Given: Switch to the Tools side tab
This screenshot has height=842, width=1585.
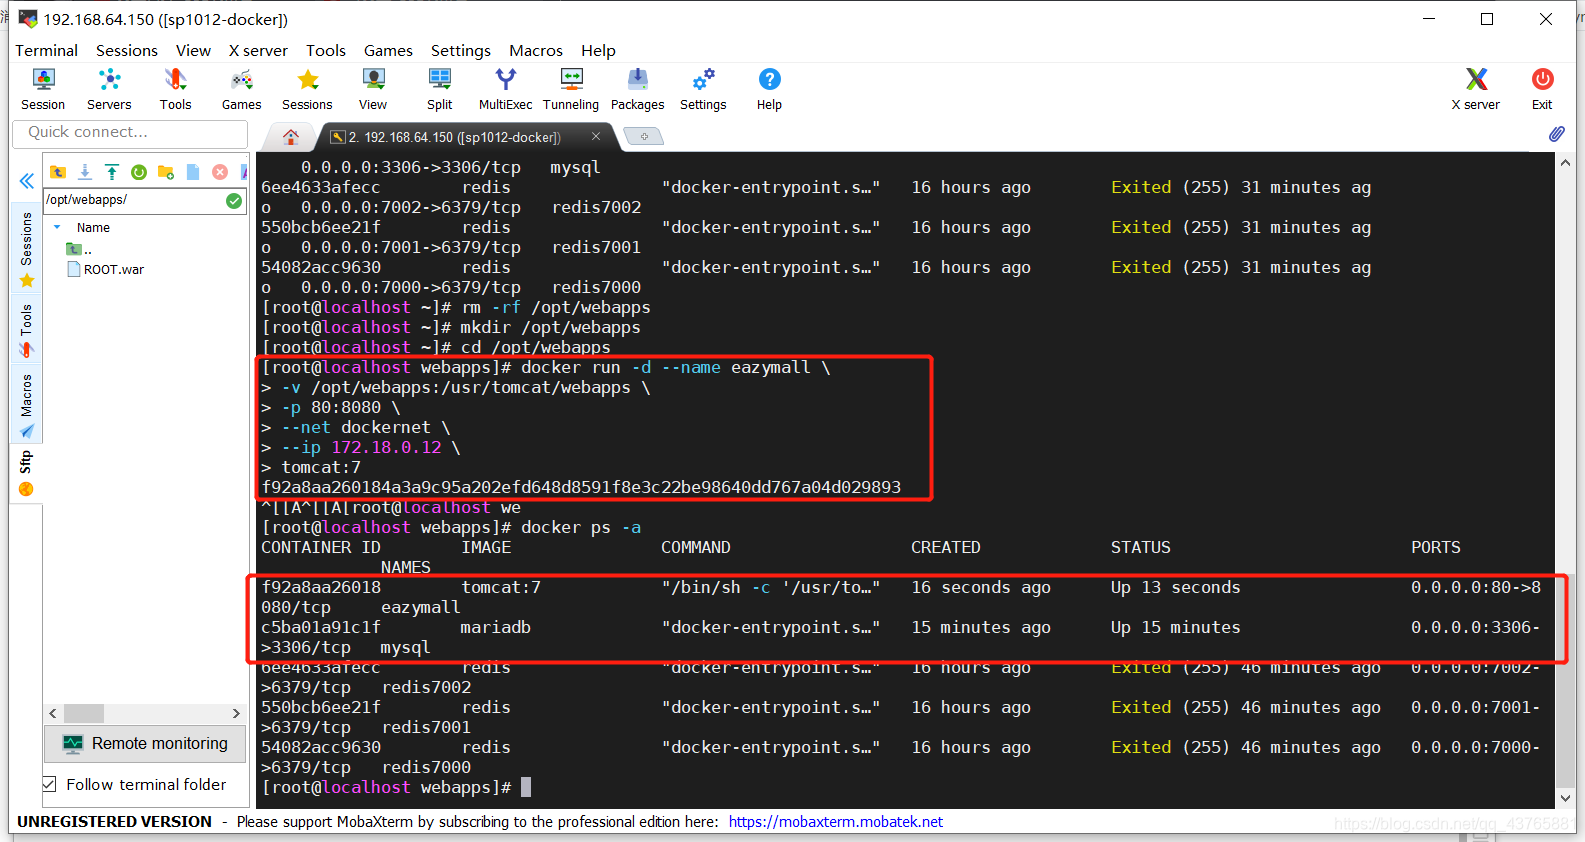Looking at the screenshot, I should pos(27,330).
